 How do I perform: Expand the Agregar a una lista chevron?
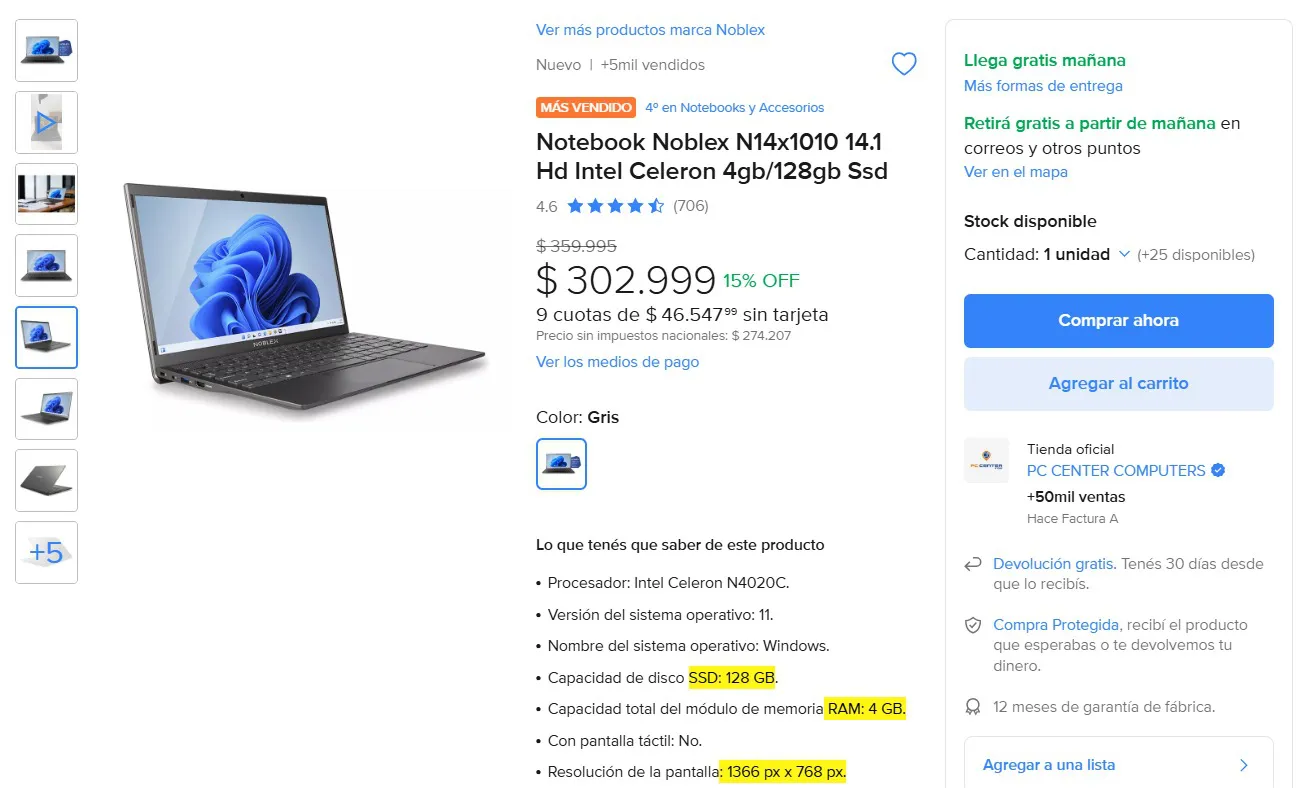[1244, 765]
